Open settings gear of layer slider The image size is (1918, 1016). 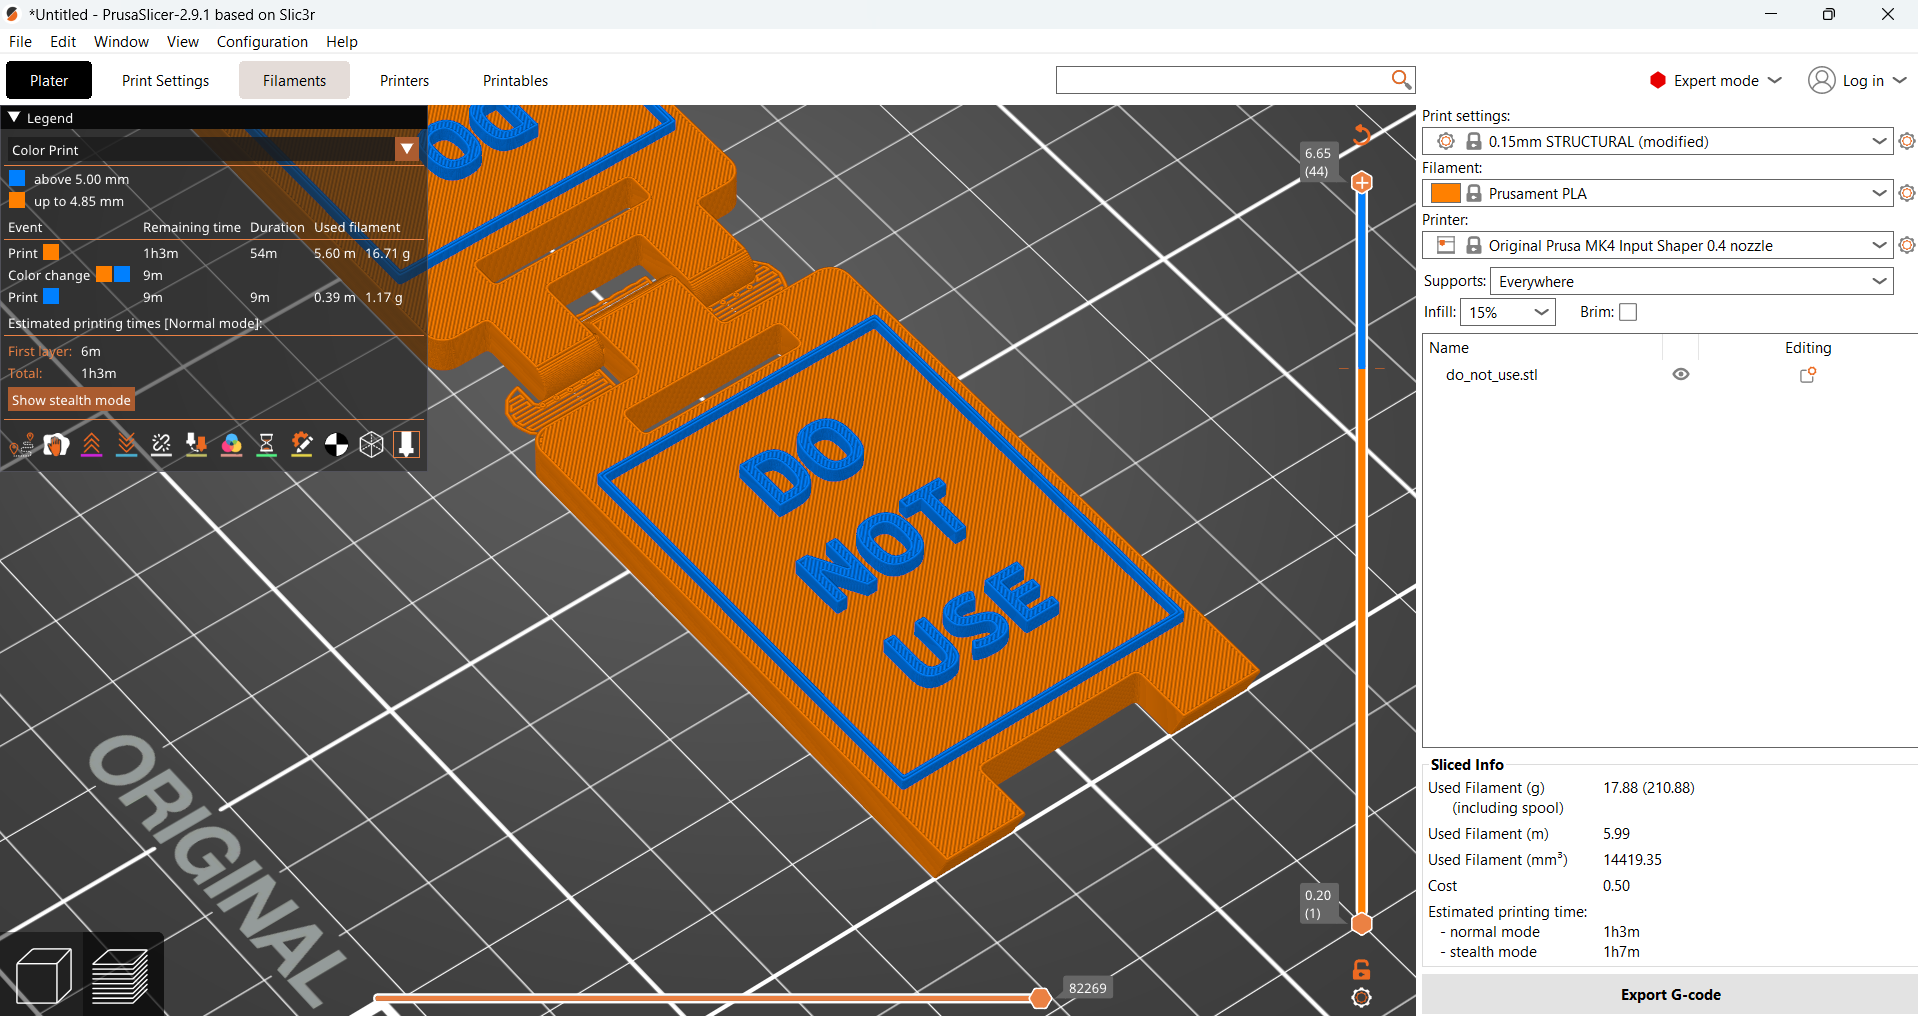coord(1361,997)
